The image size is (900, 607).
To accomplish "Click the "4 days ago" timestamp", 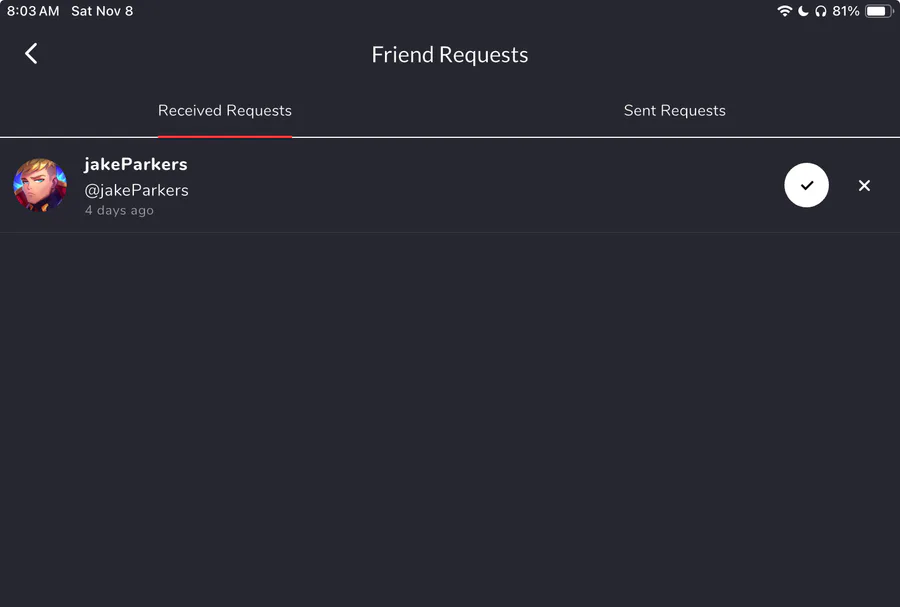I will 119,211.
